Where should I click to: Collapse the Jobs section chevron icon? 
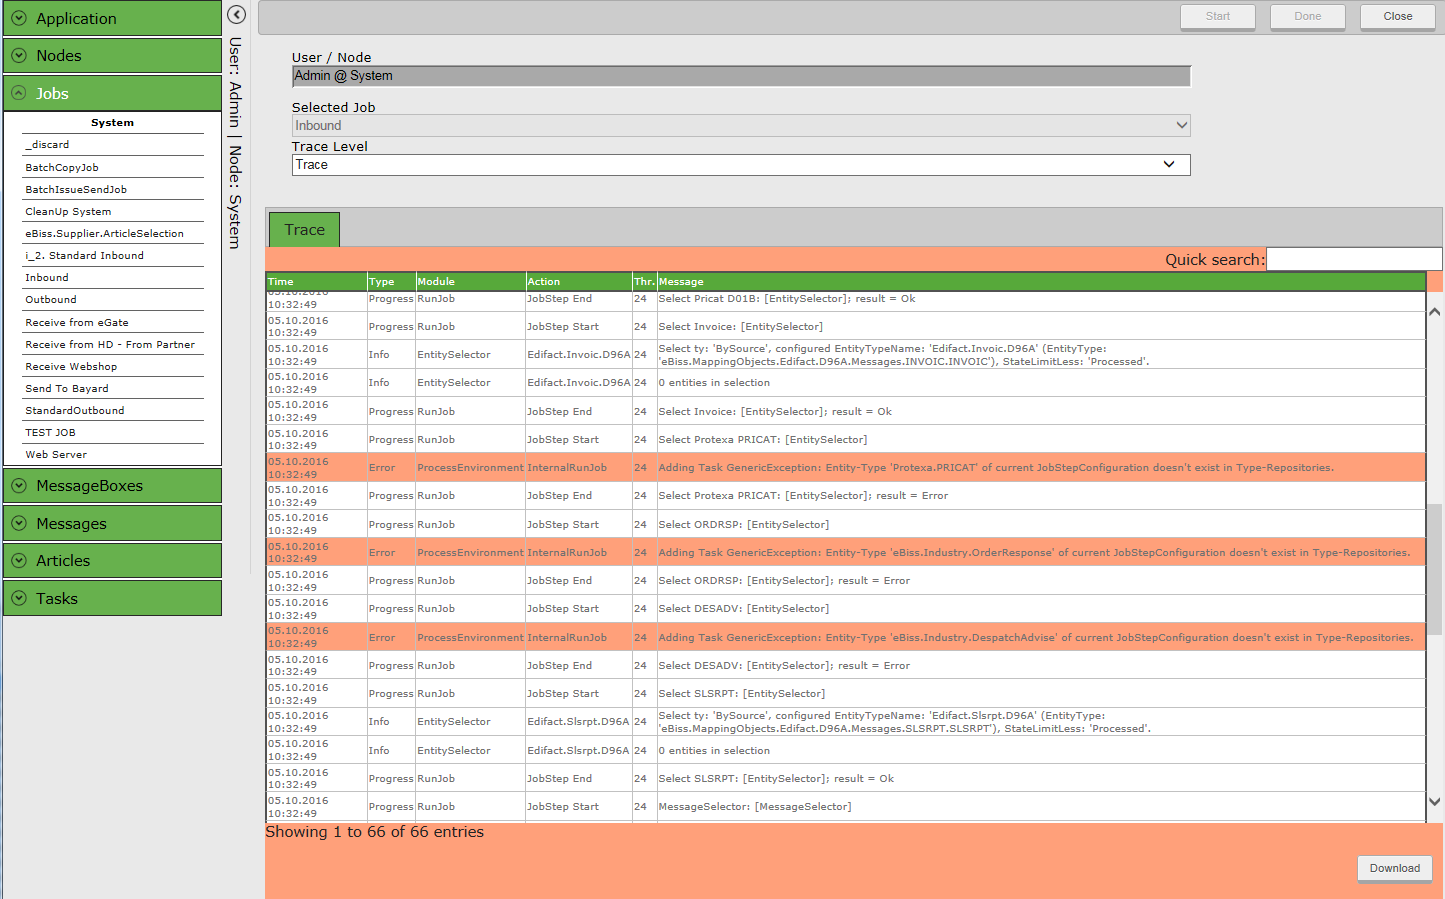(x=19, y=93)
